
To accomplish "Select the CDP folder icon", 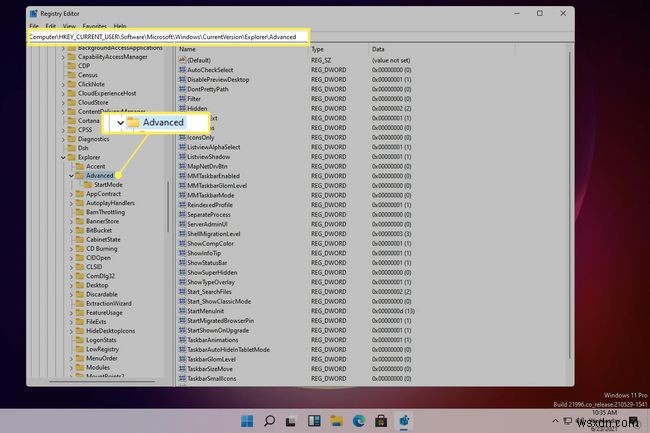I will click(x=71, y=65).
